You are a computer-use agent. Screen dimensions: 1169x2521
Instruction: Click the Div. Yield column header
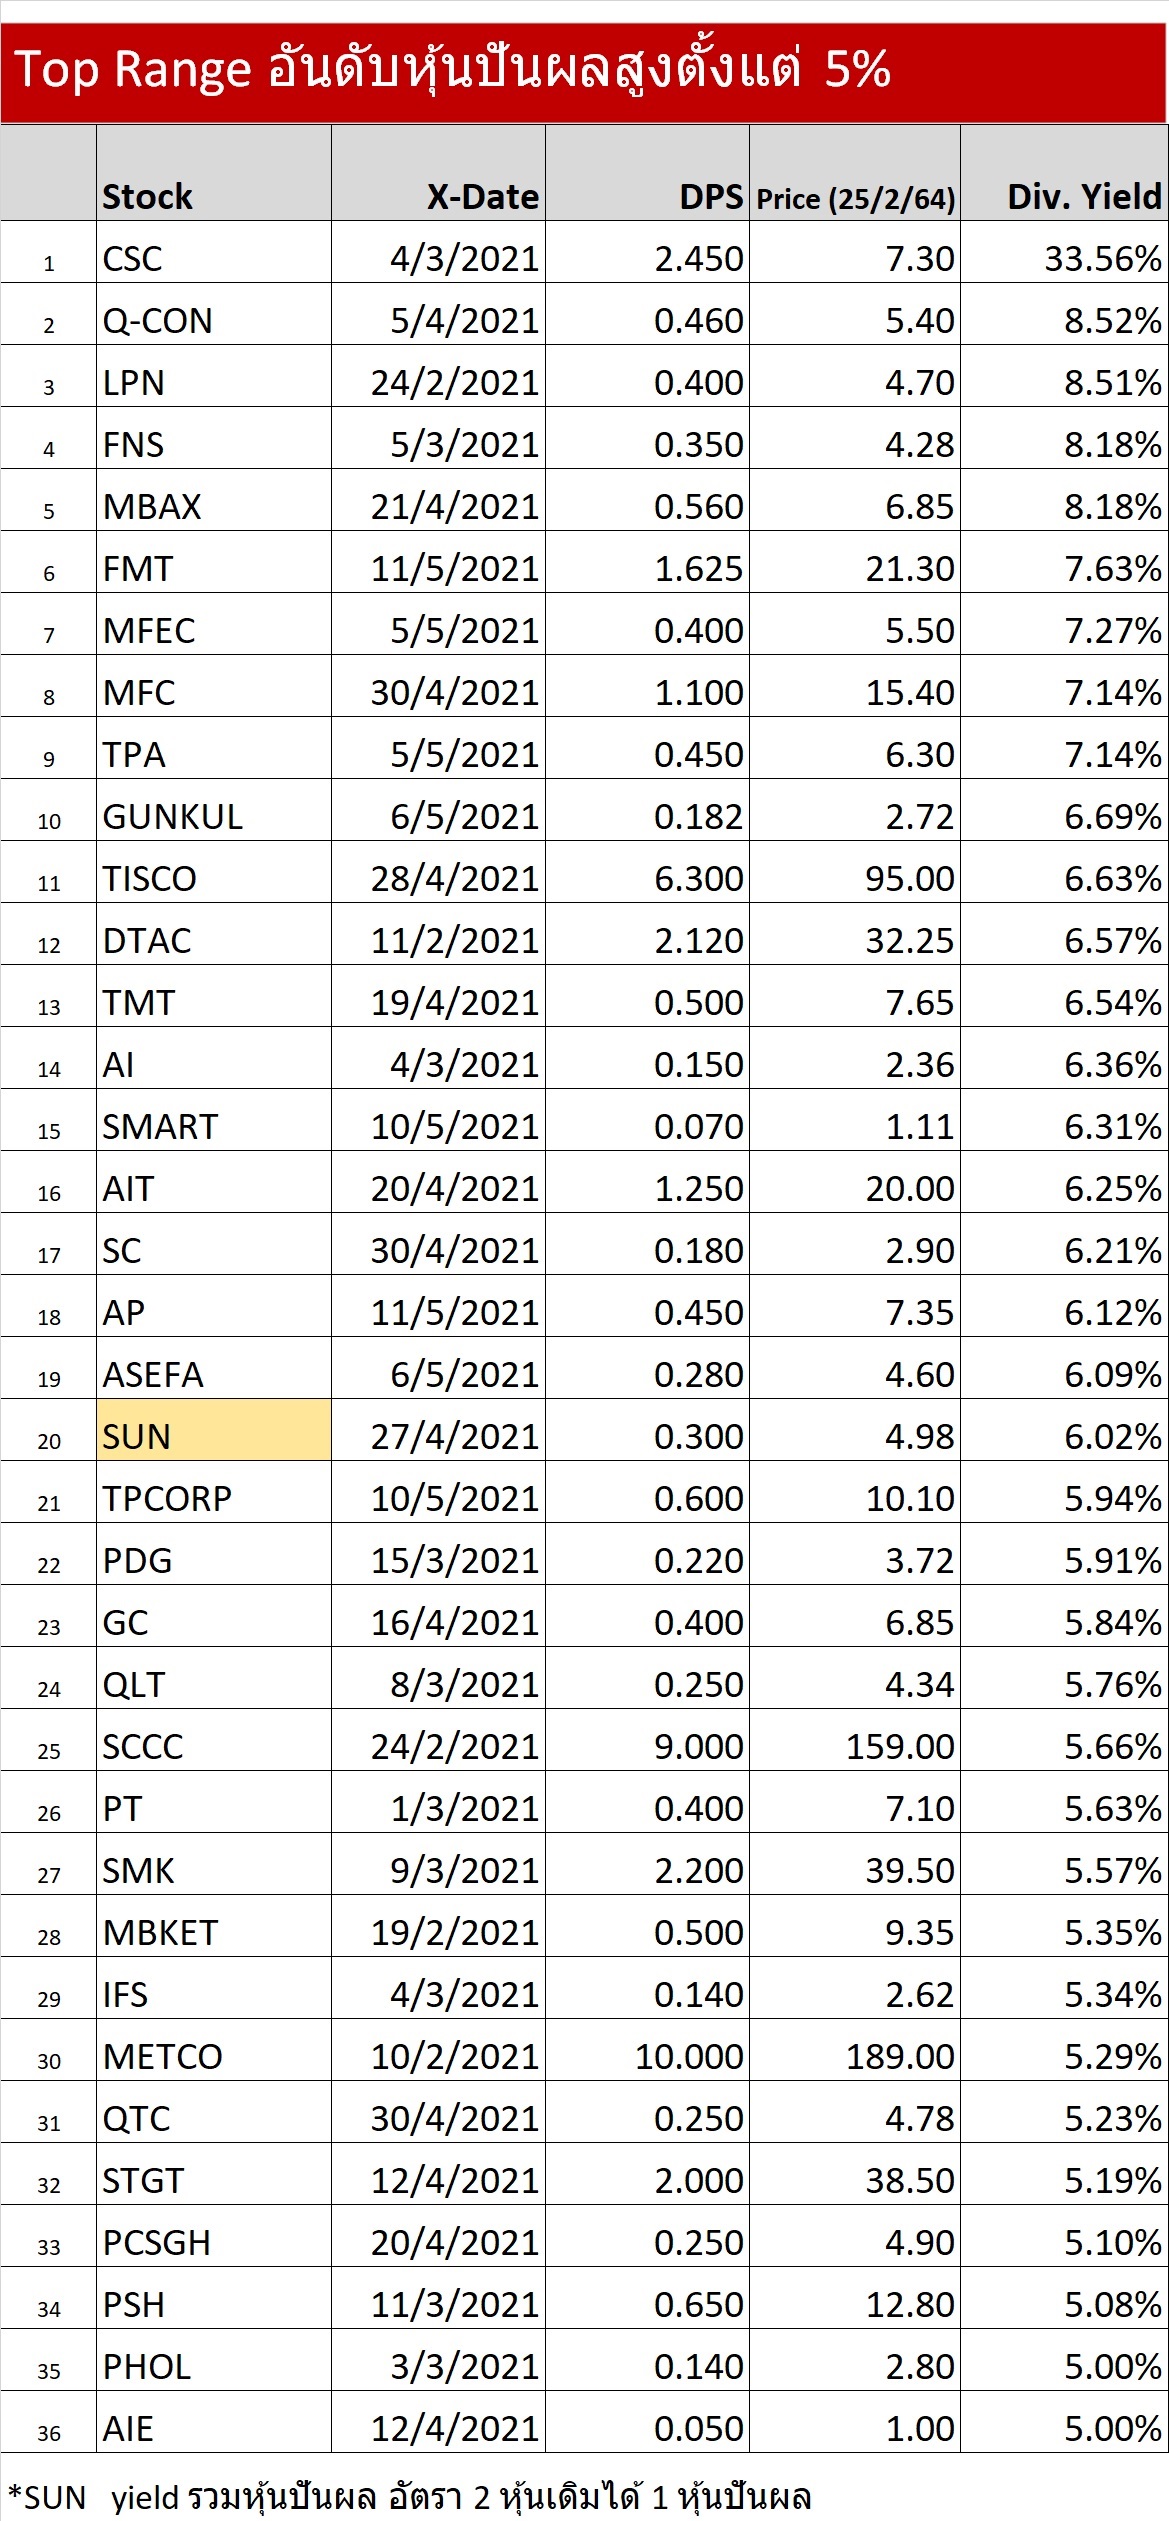[1064, 173]
